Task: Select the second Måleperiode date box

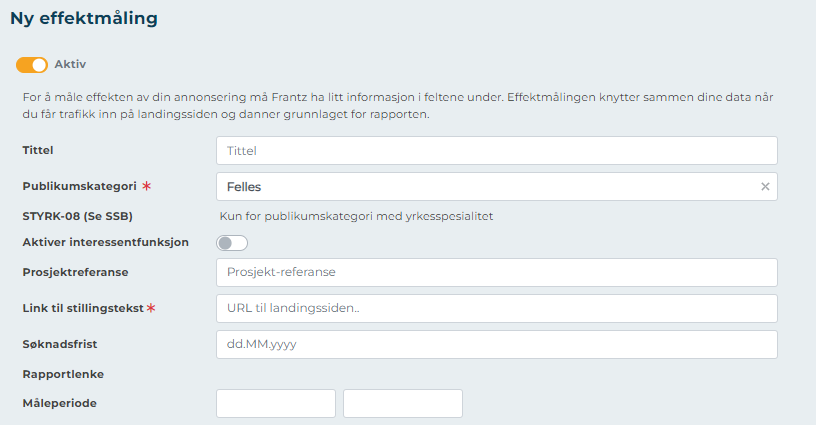Action: pyautogui.click(x=402, y=403)
